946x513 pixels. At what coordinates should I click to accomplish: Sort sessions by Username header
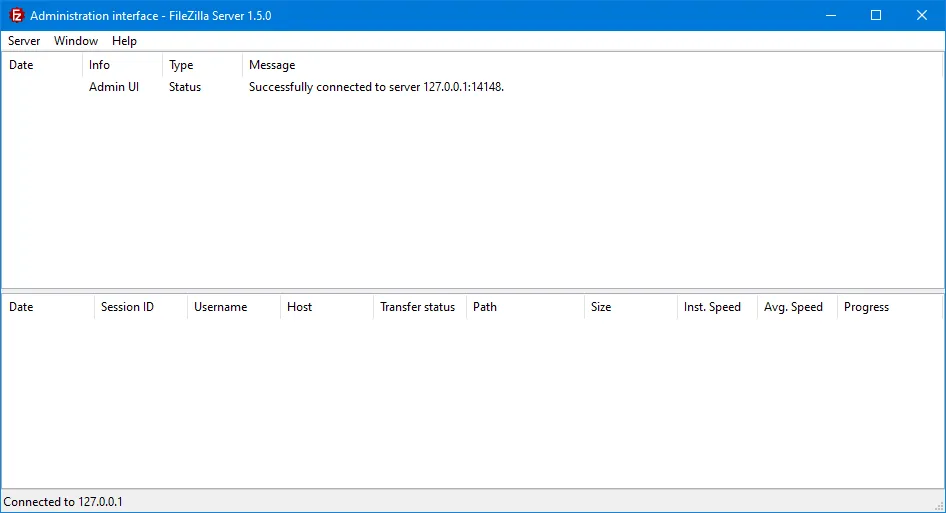(234, 307)
